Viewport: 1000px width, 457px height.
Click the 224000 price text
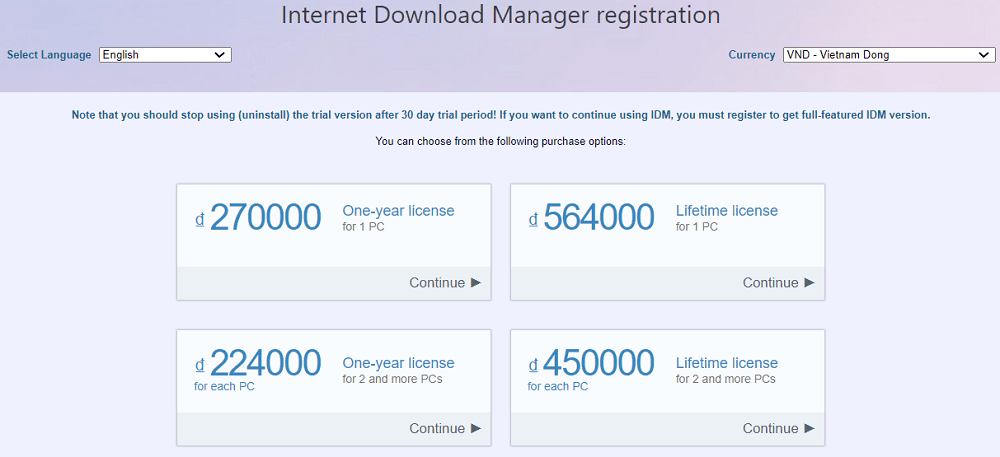point(265,363)
